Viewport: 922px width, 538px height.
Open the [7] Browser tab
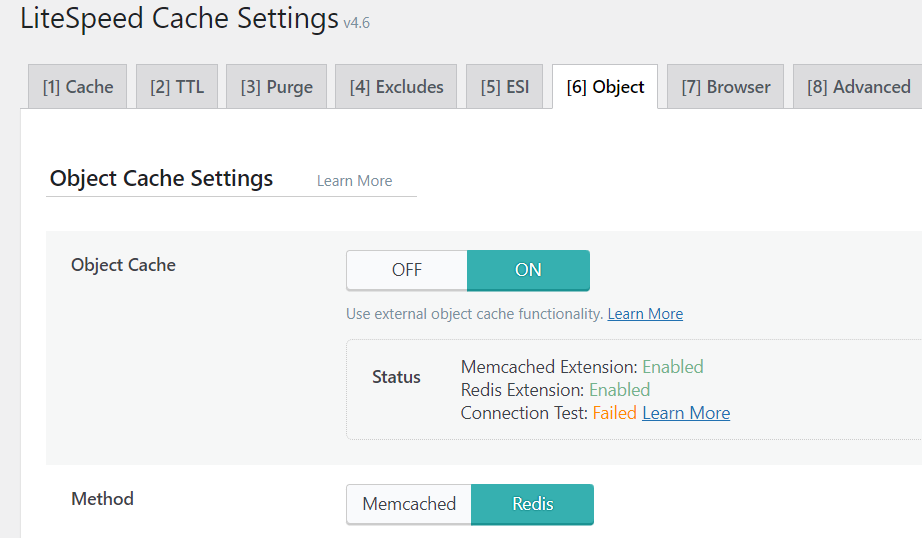(726, 86)
